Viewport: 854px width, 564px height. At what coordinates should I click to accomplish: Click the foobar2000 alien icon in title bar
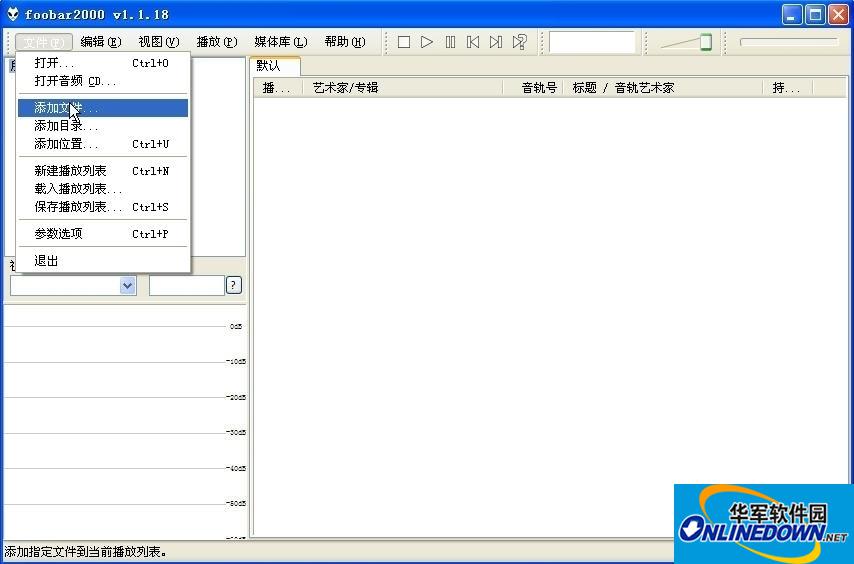click(13, 14)
